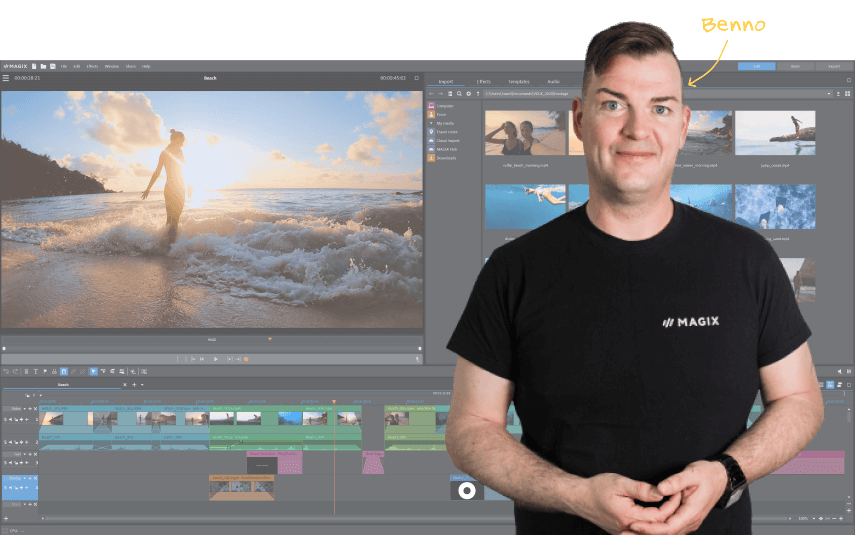This screenshot has height=536, width=856.
Task: Click the orange playhead marker on timeline ruler
Action: 334,402
